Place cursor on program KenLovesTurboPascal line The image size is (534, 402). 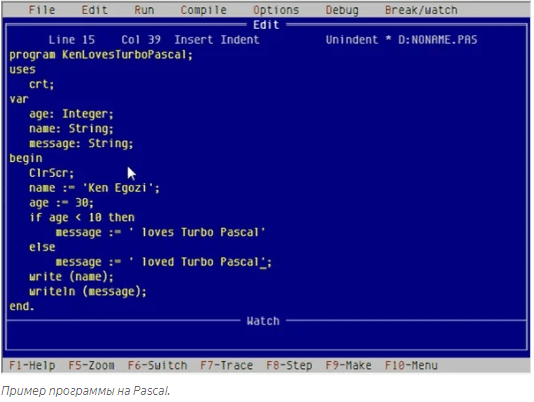coord(101,55)
